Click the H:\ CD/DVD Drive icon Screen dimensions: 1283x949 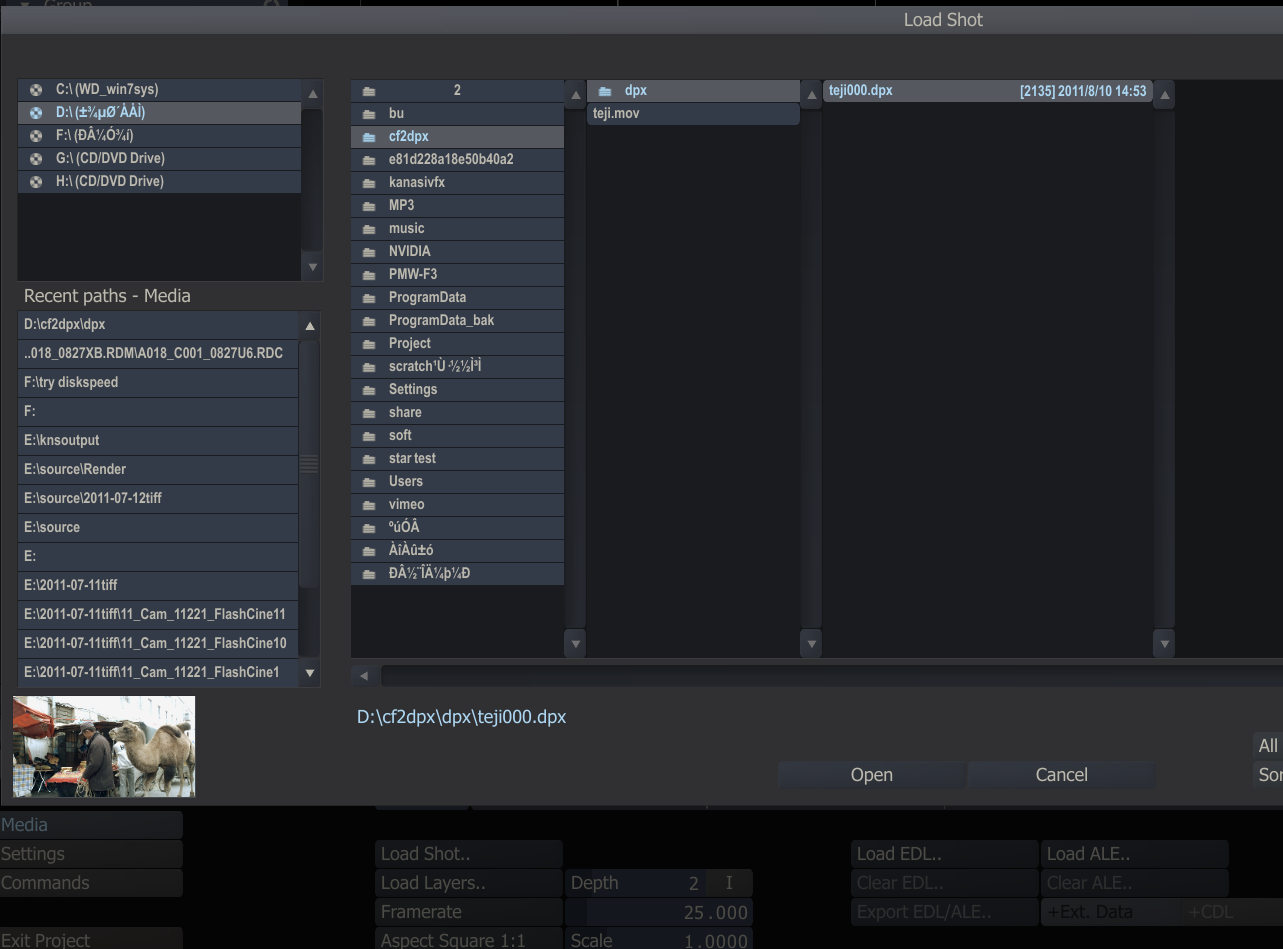point(36,182)
